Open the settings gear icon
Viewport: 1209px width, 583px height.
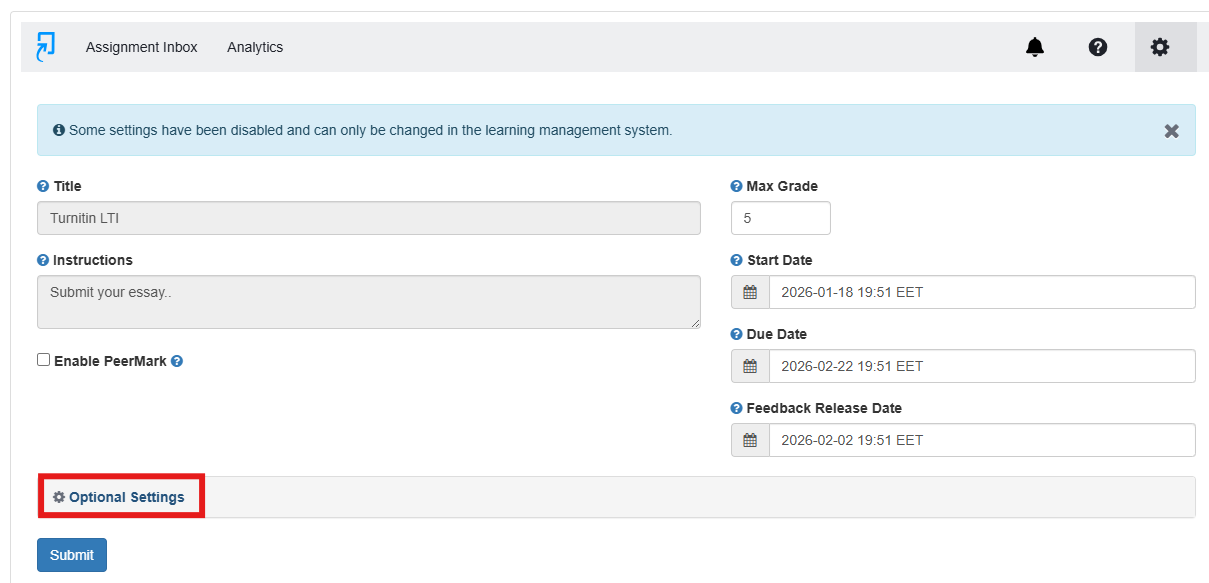pyautogui.click(x=1160, y=47)
